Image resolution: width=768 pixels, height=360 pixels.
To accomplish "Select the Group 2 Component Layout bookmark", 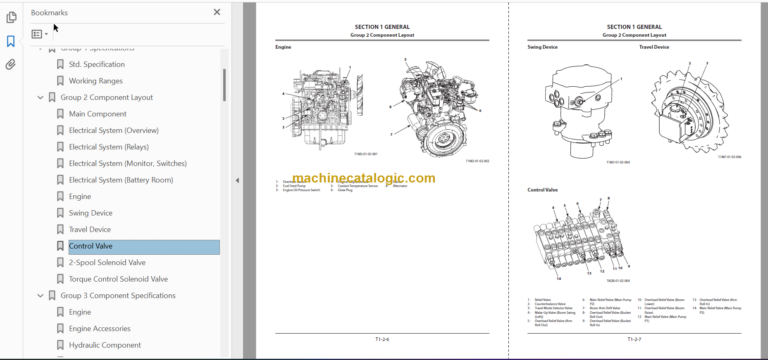I will 107,97.
